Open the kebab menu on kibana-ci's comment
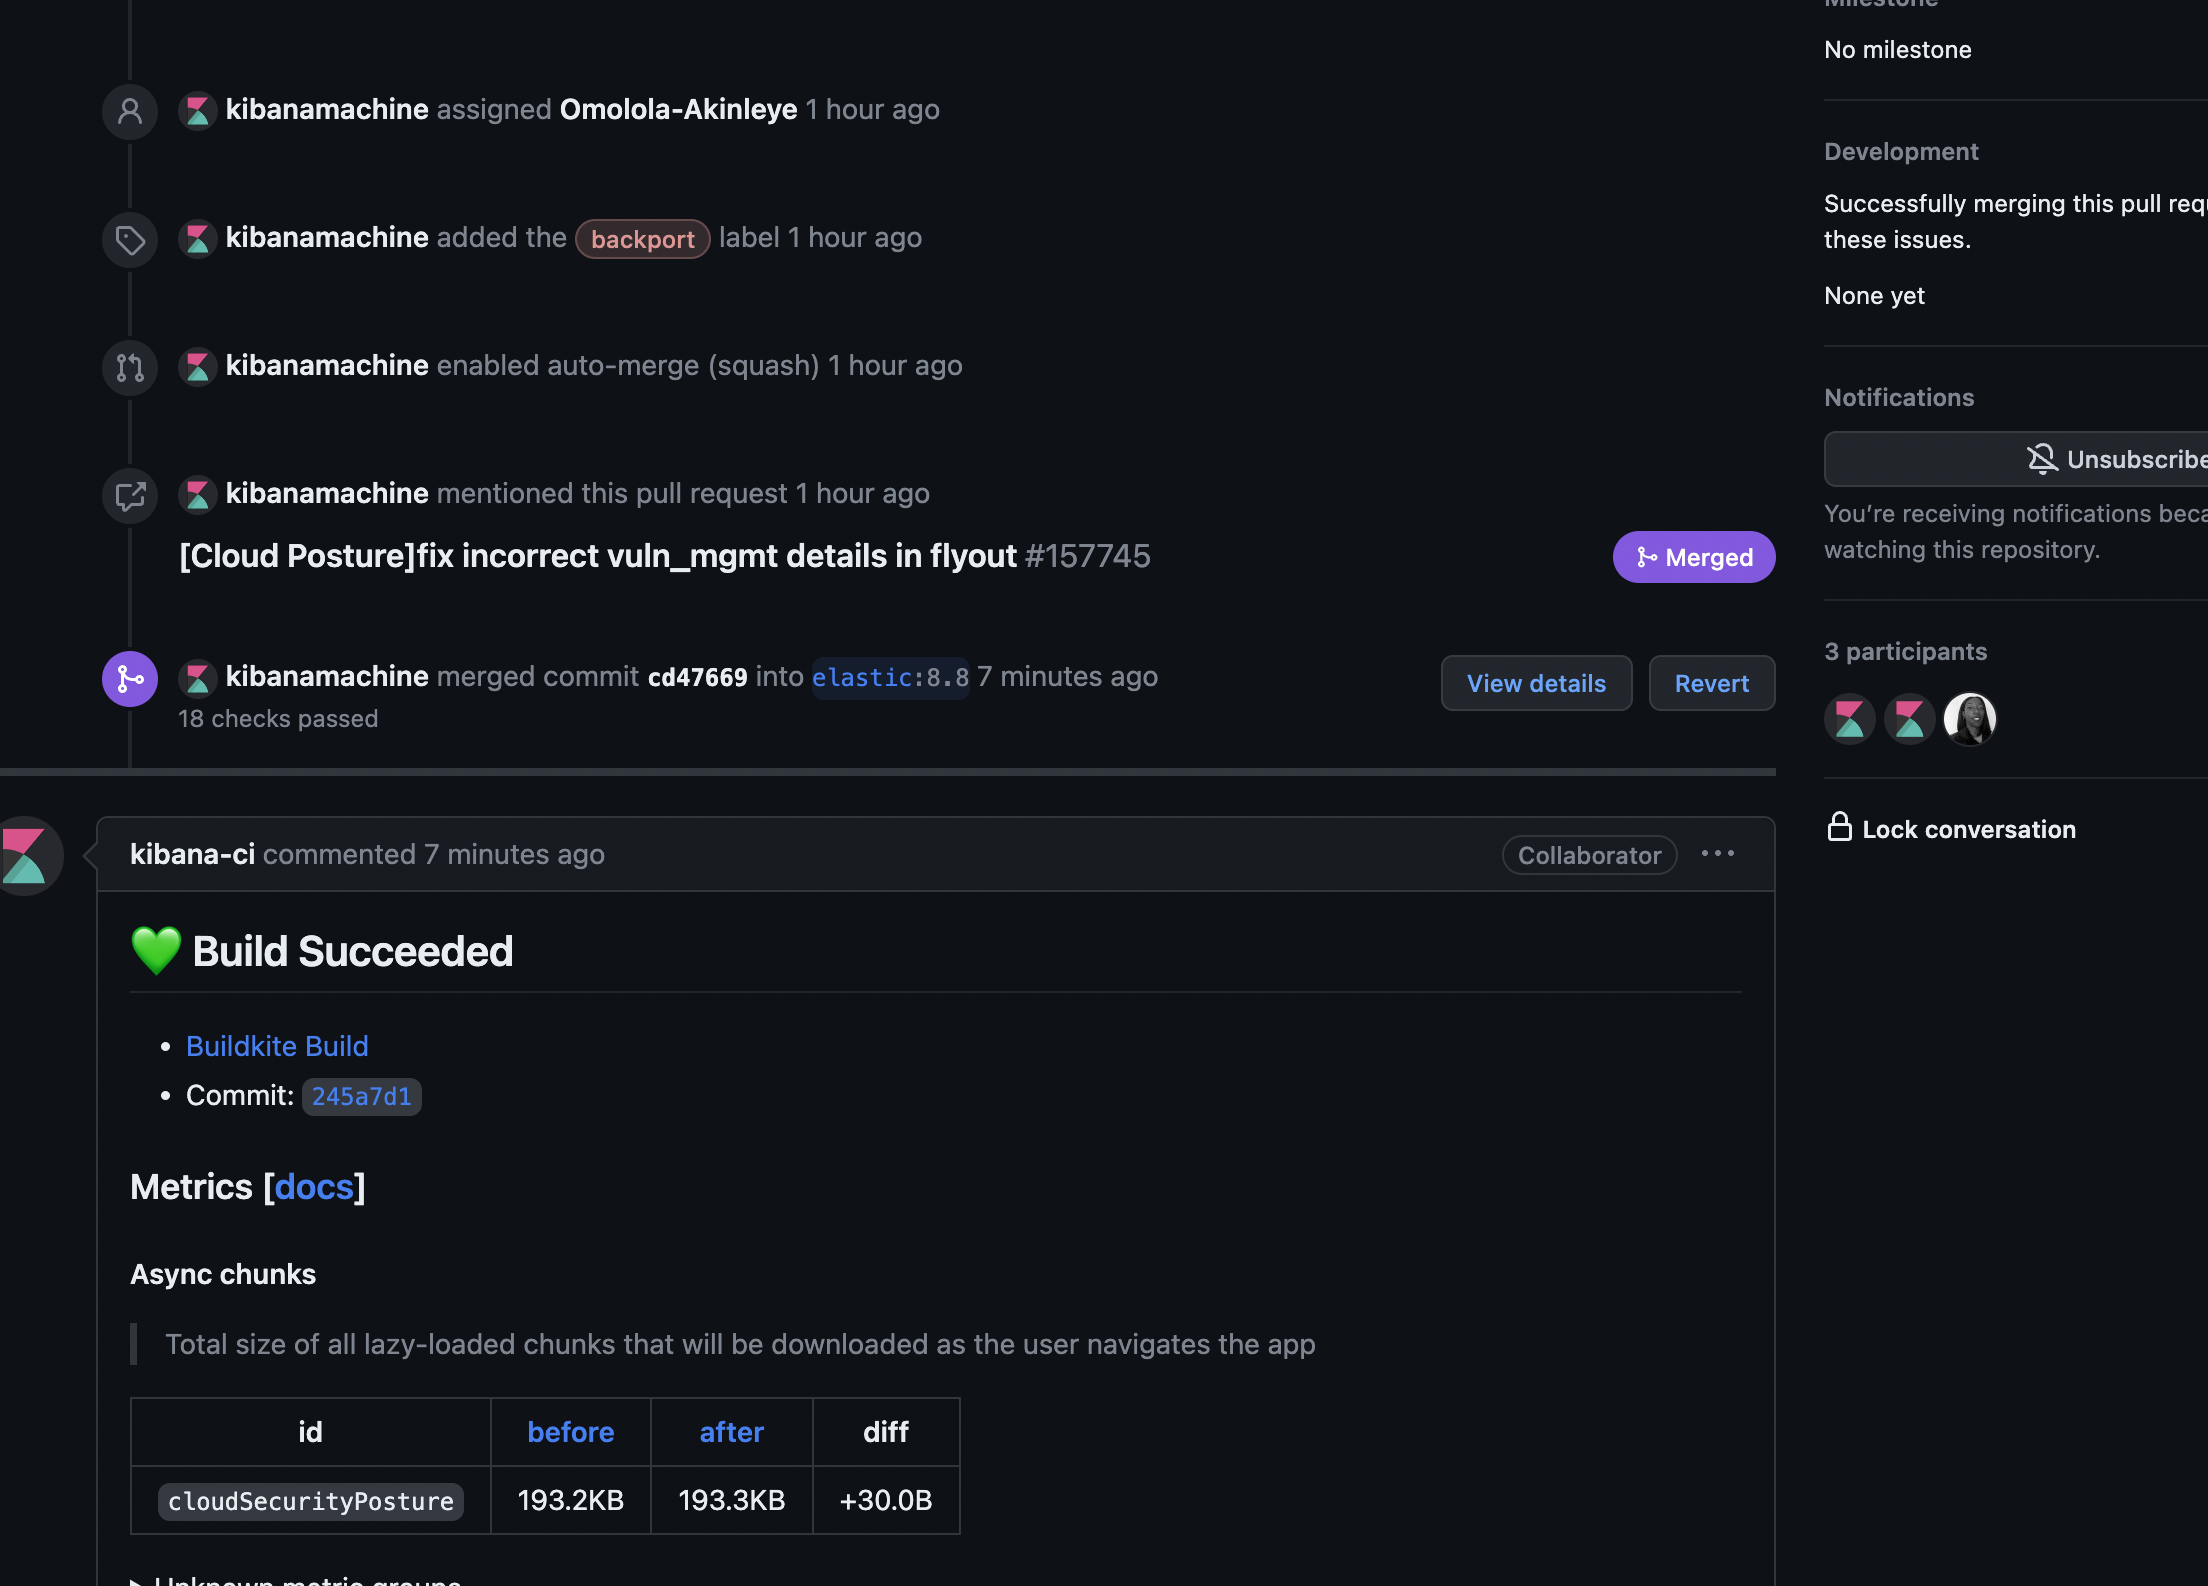This screenshot has width=2208, height=1586. click(x=1718, y=853)
